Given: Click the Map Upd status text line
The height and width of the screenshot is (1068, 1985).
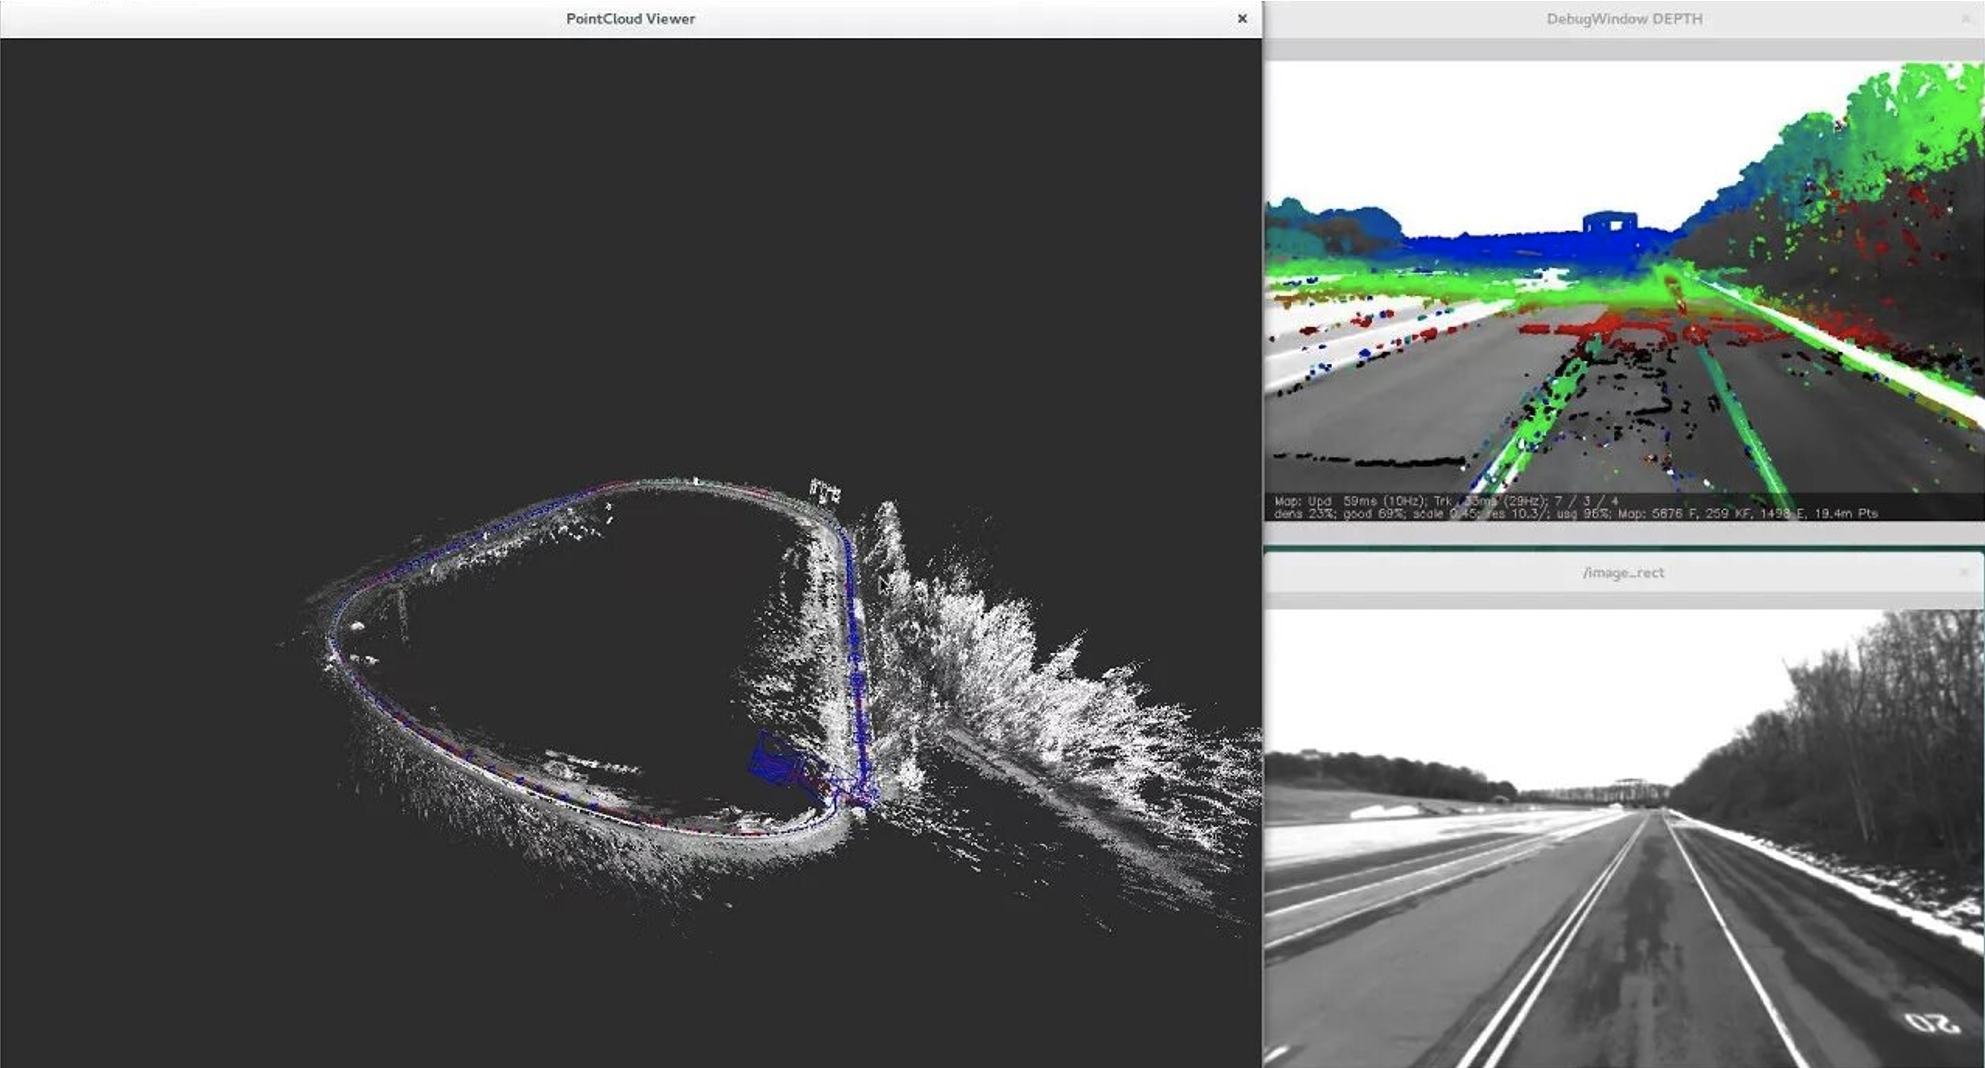Looking at the screenshot, I should (1446, 501).
